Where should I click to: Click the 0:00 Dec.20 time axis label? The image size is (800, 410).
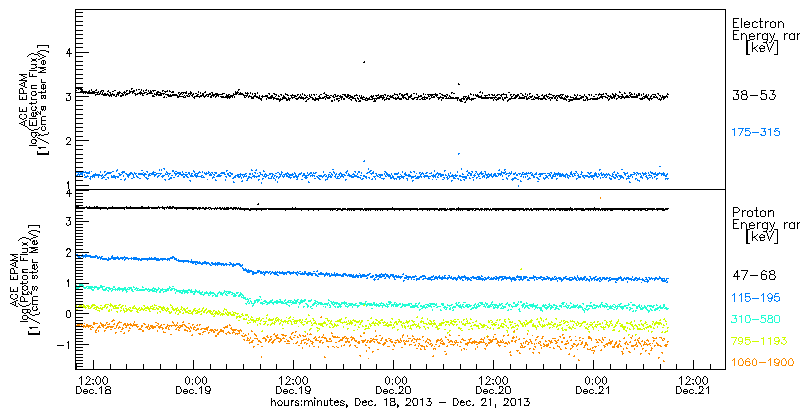(x=393, y=387)
